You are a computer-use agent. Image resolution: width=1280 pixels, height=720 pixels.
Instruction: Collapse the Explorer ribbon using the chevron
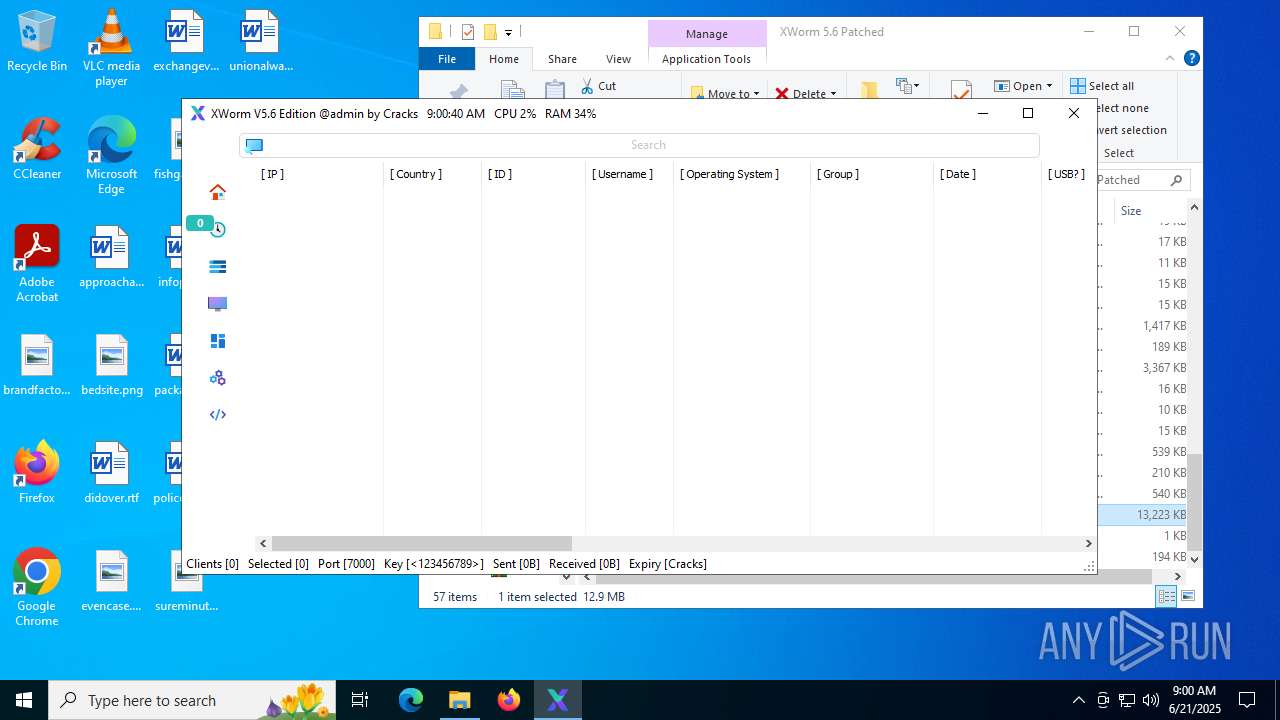click(x=1168, y=59)
